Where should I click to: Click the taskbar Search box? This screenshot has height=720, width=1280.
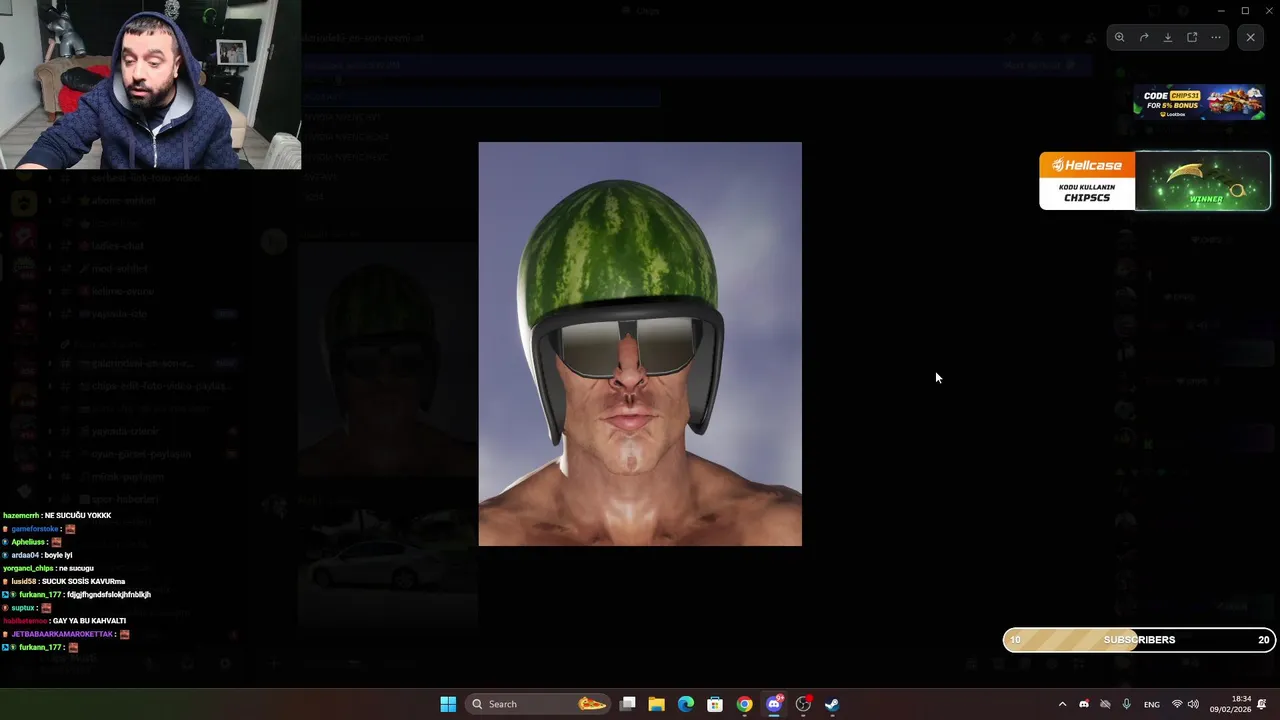(538, 704)
